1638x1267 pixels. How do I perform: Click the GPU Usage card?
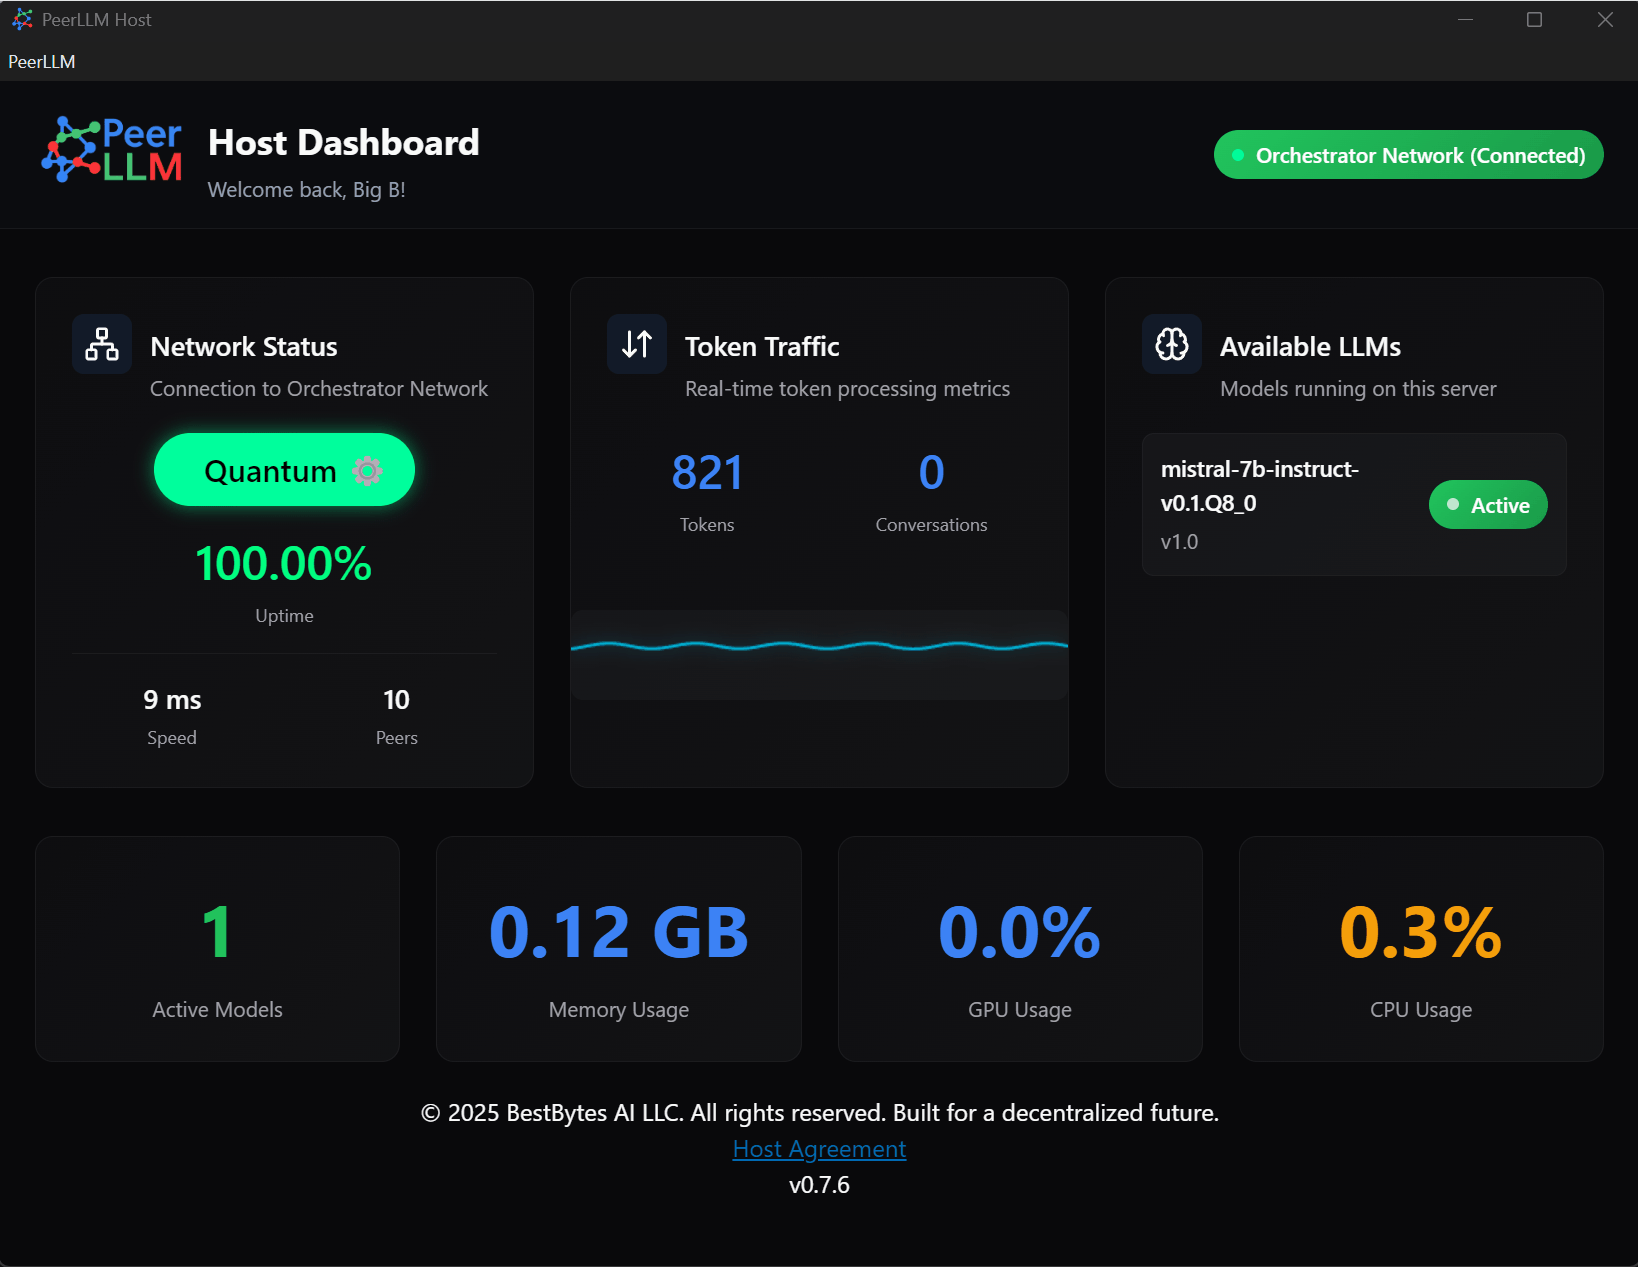(1019, 949)
